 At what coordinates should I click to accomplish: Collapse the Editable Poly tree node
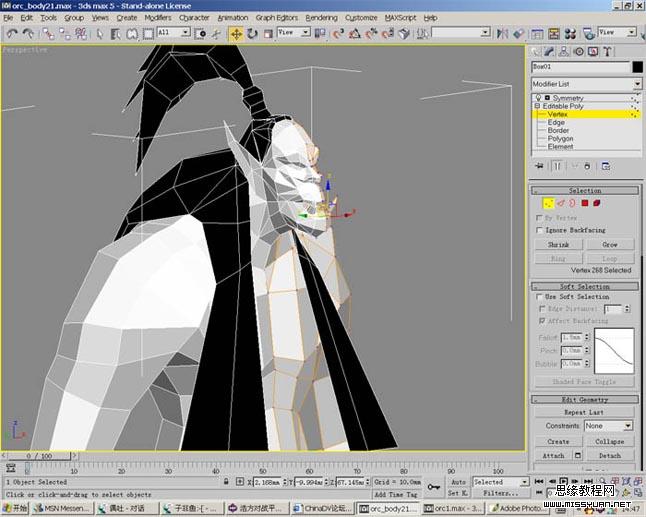[537, 106]
